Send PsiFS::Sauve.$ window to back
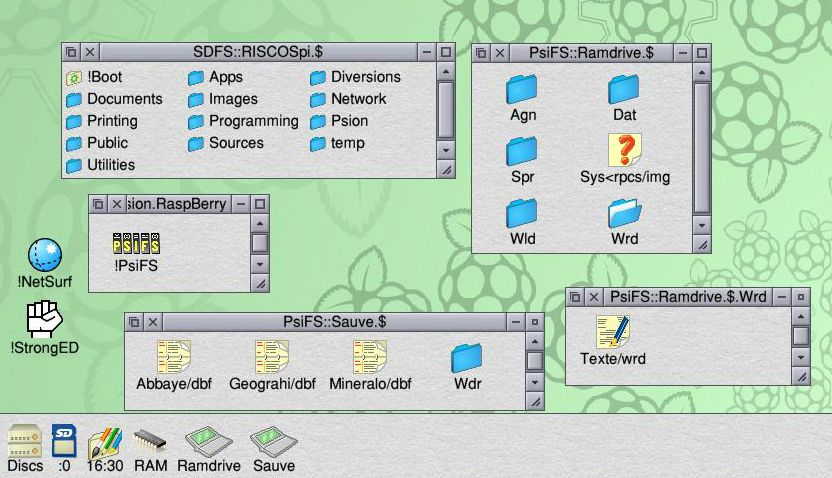This screenshot has height=478, width=832. [x=134, y=322]
